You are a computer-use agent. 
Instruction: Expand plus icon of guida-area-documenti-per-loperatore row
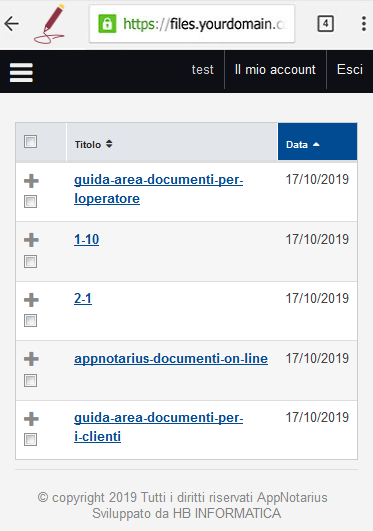click(x=31, y=180)
